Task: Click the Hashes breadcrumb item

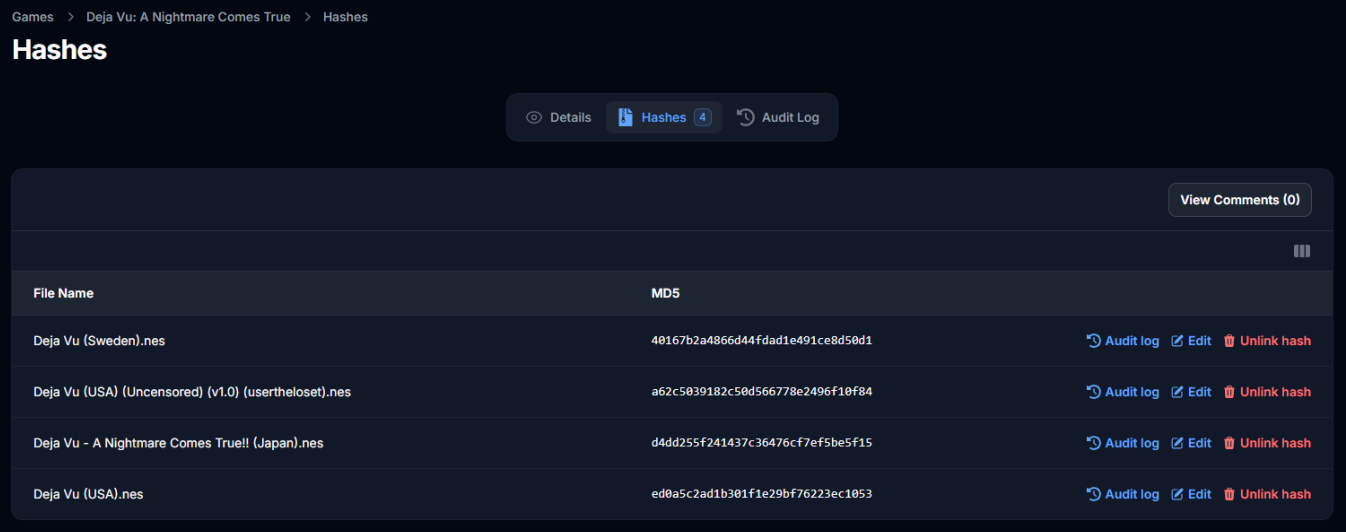Action: point(345,17)
